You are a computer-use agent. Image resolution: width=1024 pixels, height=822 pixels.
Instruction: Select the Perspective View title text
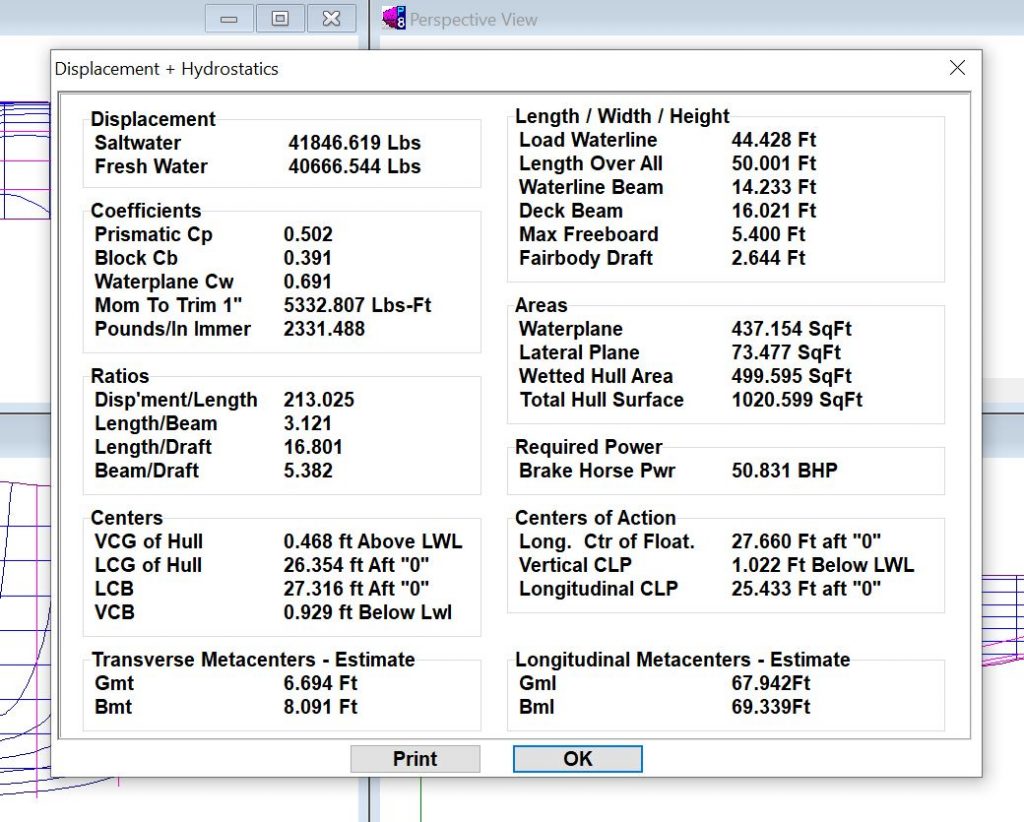coord(473,20)
